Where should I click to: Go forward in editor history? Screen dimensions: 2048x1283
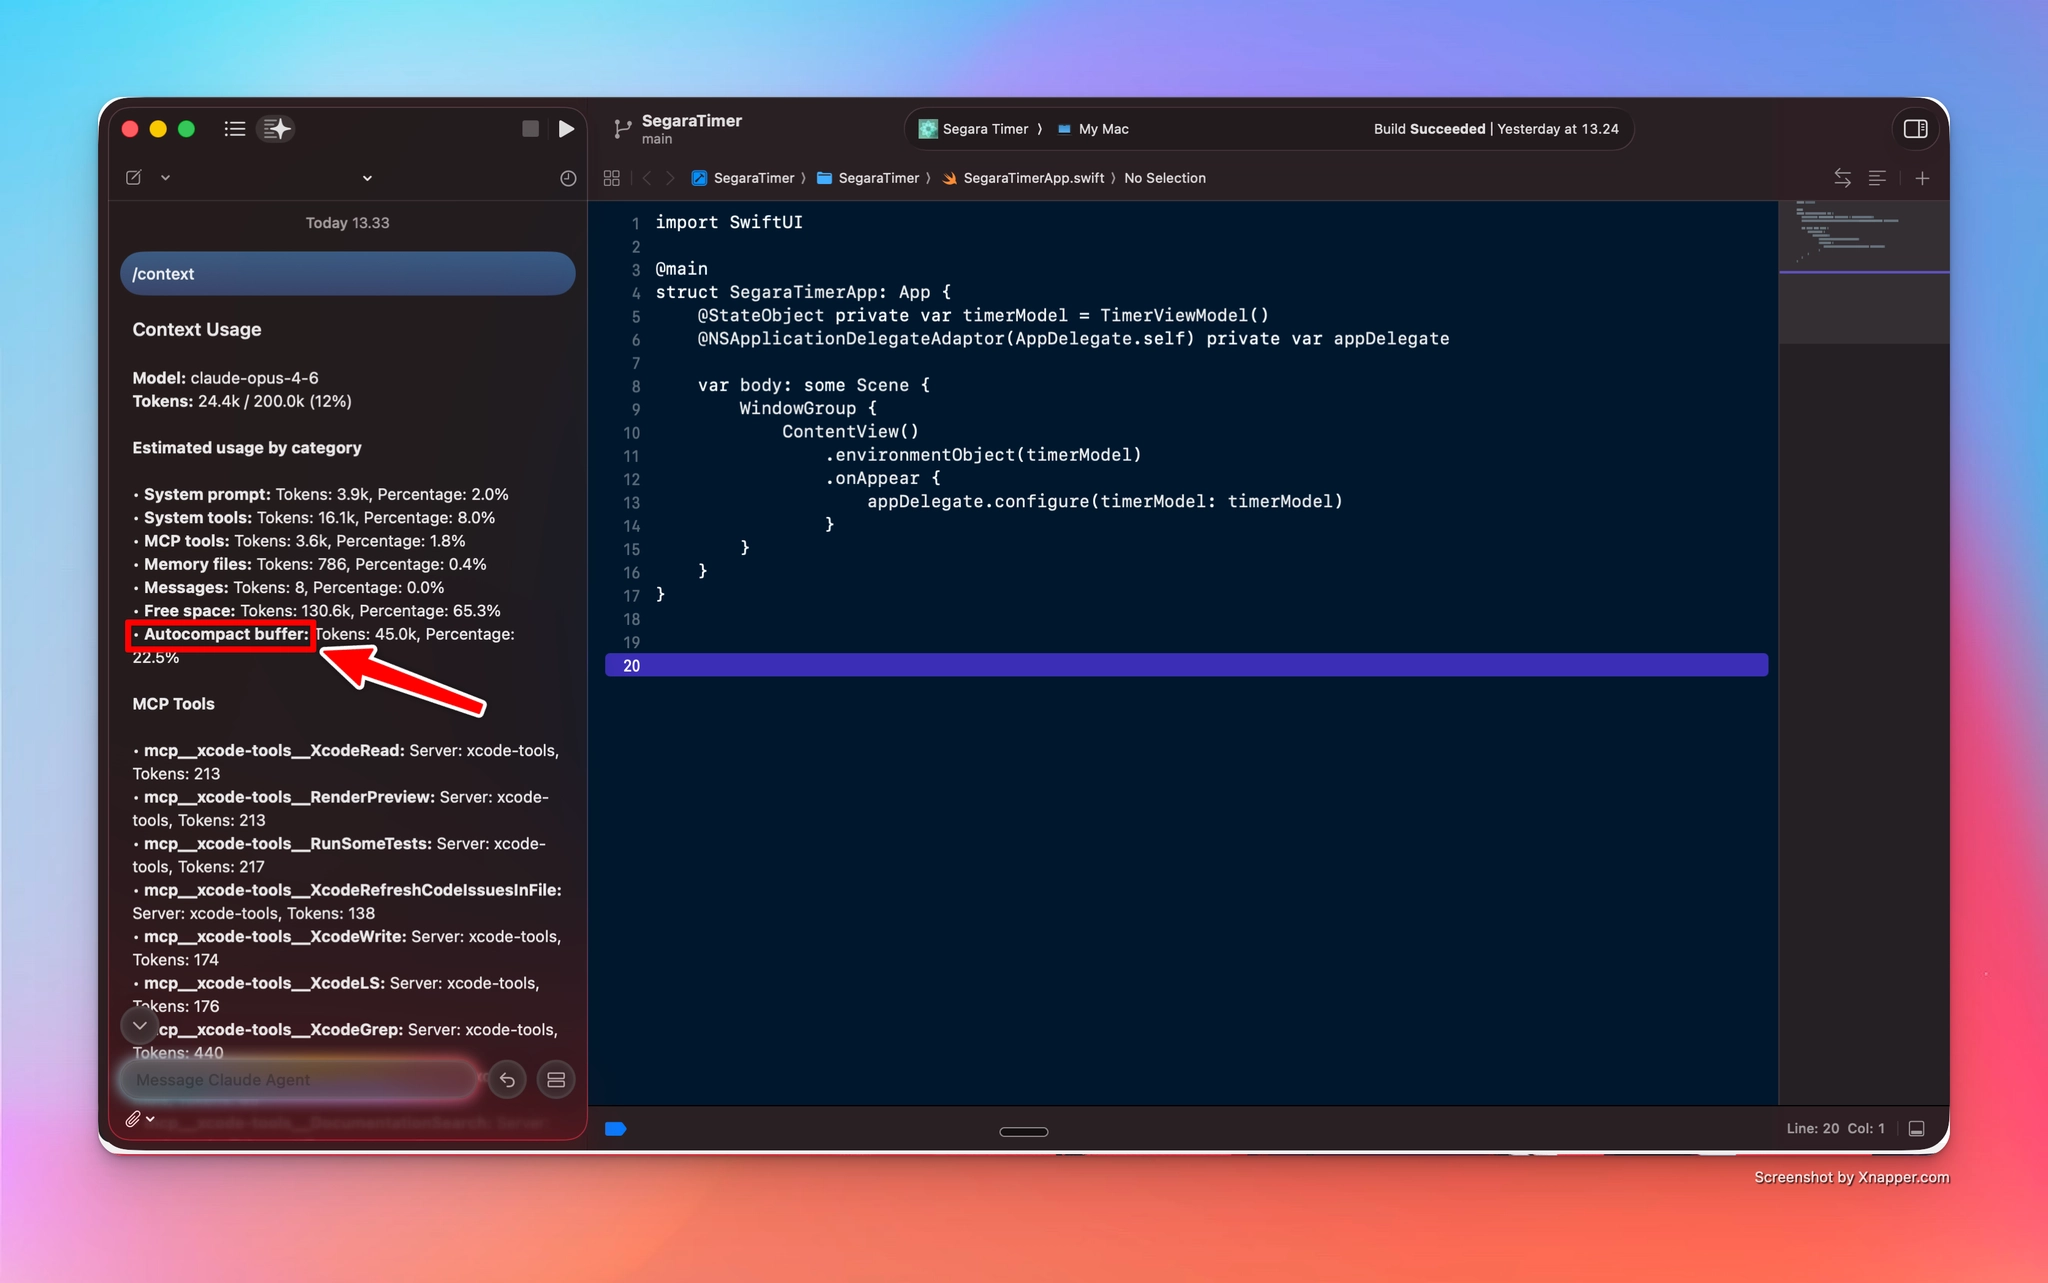[670, 178]
